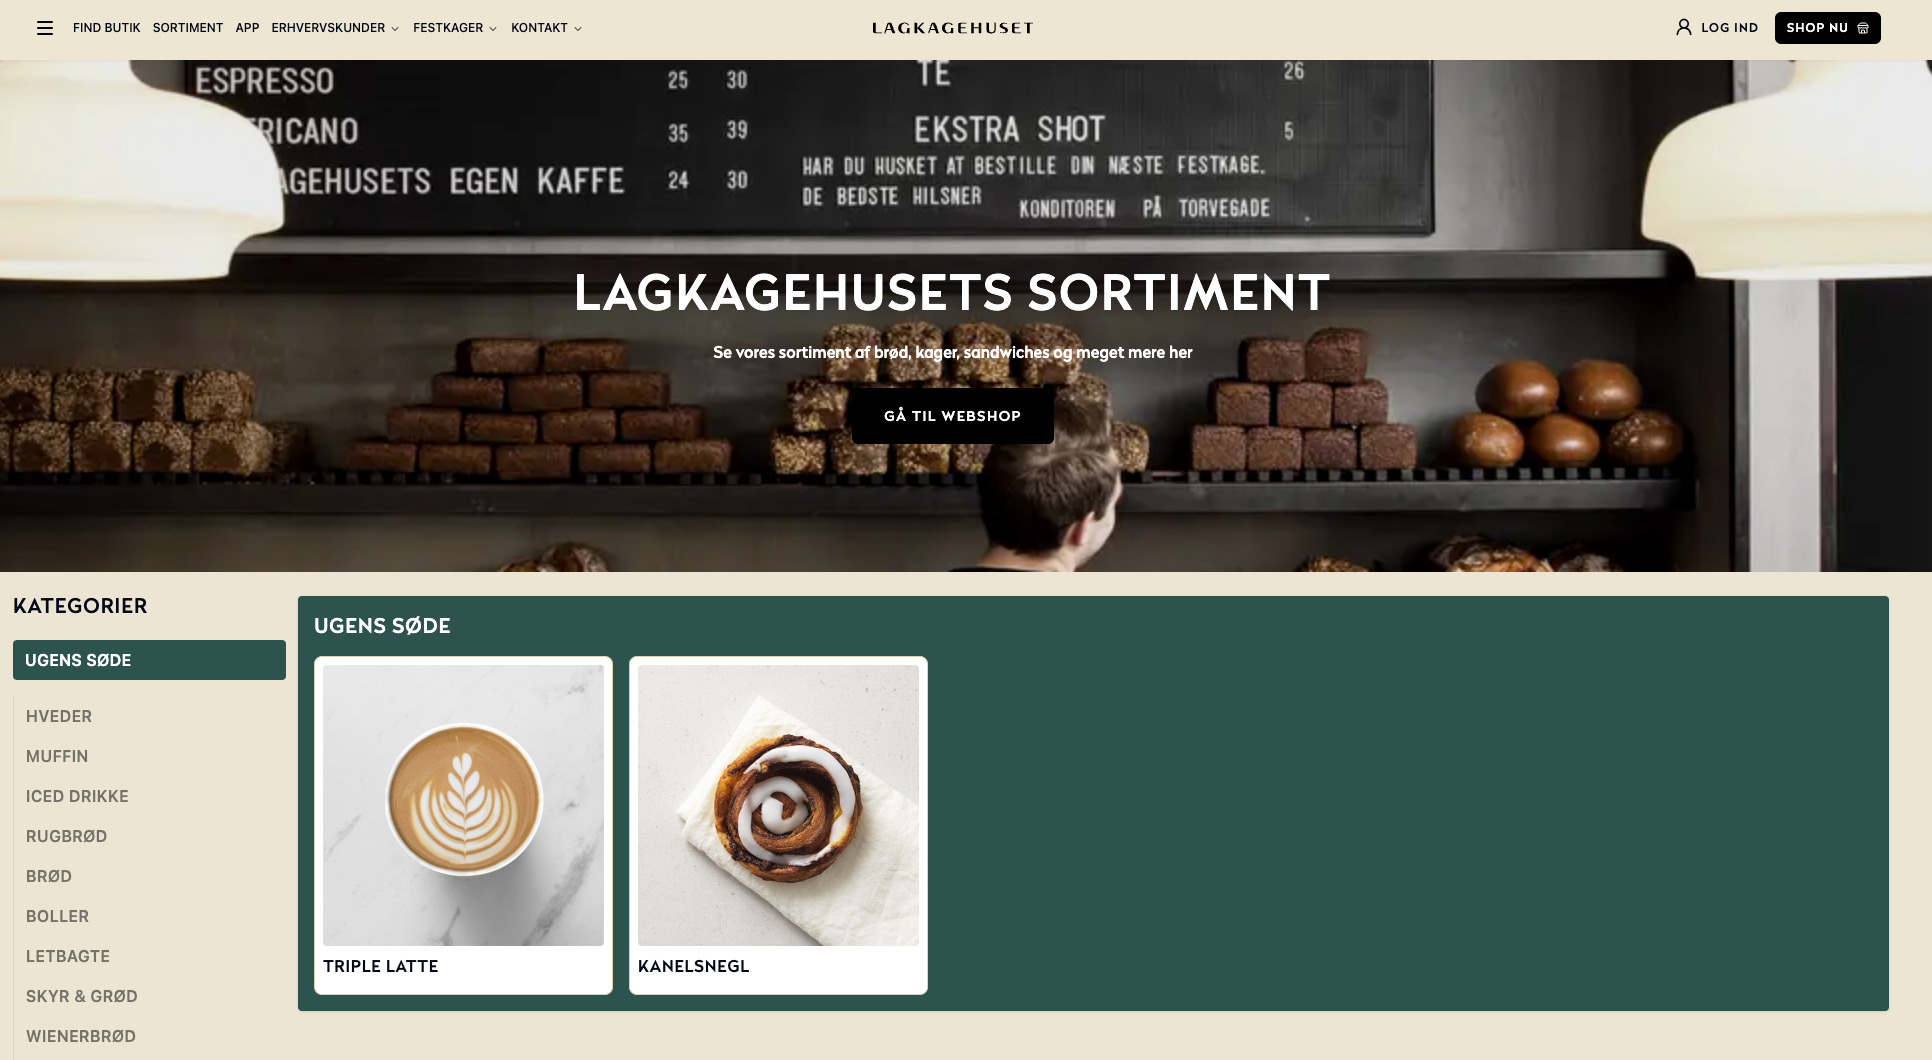Viewport: 1932px width, 1060px height.
Task: Click the Log ind link
Action: pyautogui.click(x=1729, y=28)
